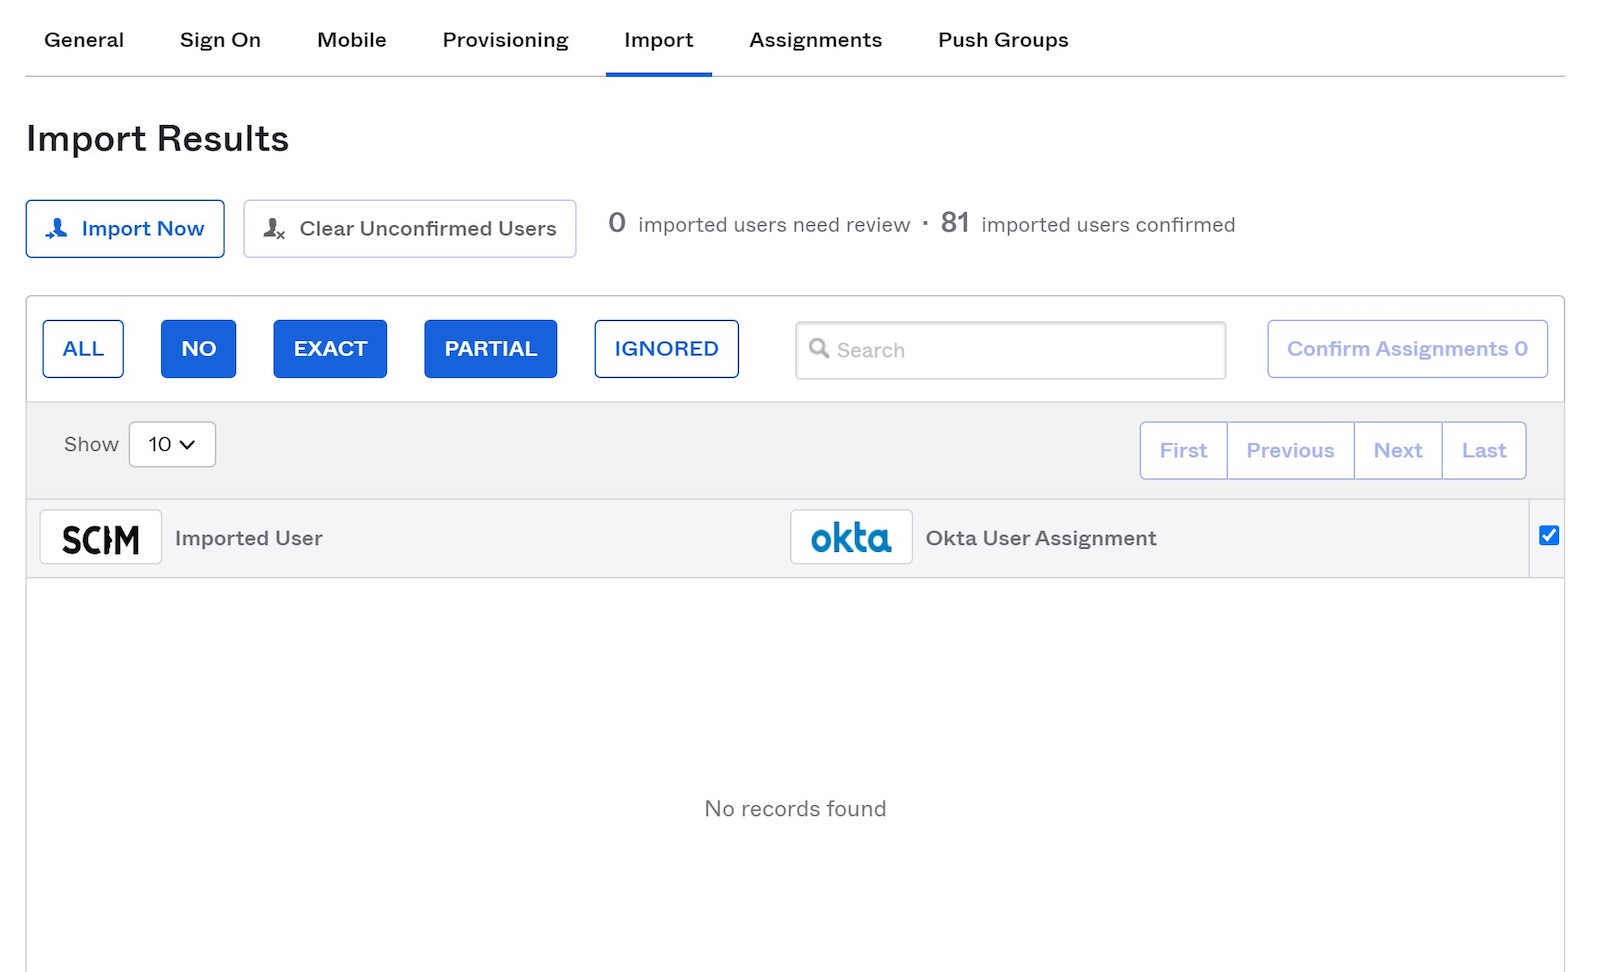
Task: Switch to the Assignments tab
Action: (815, 40)
